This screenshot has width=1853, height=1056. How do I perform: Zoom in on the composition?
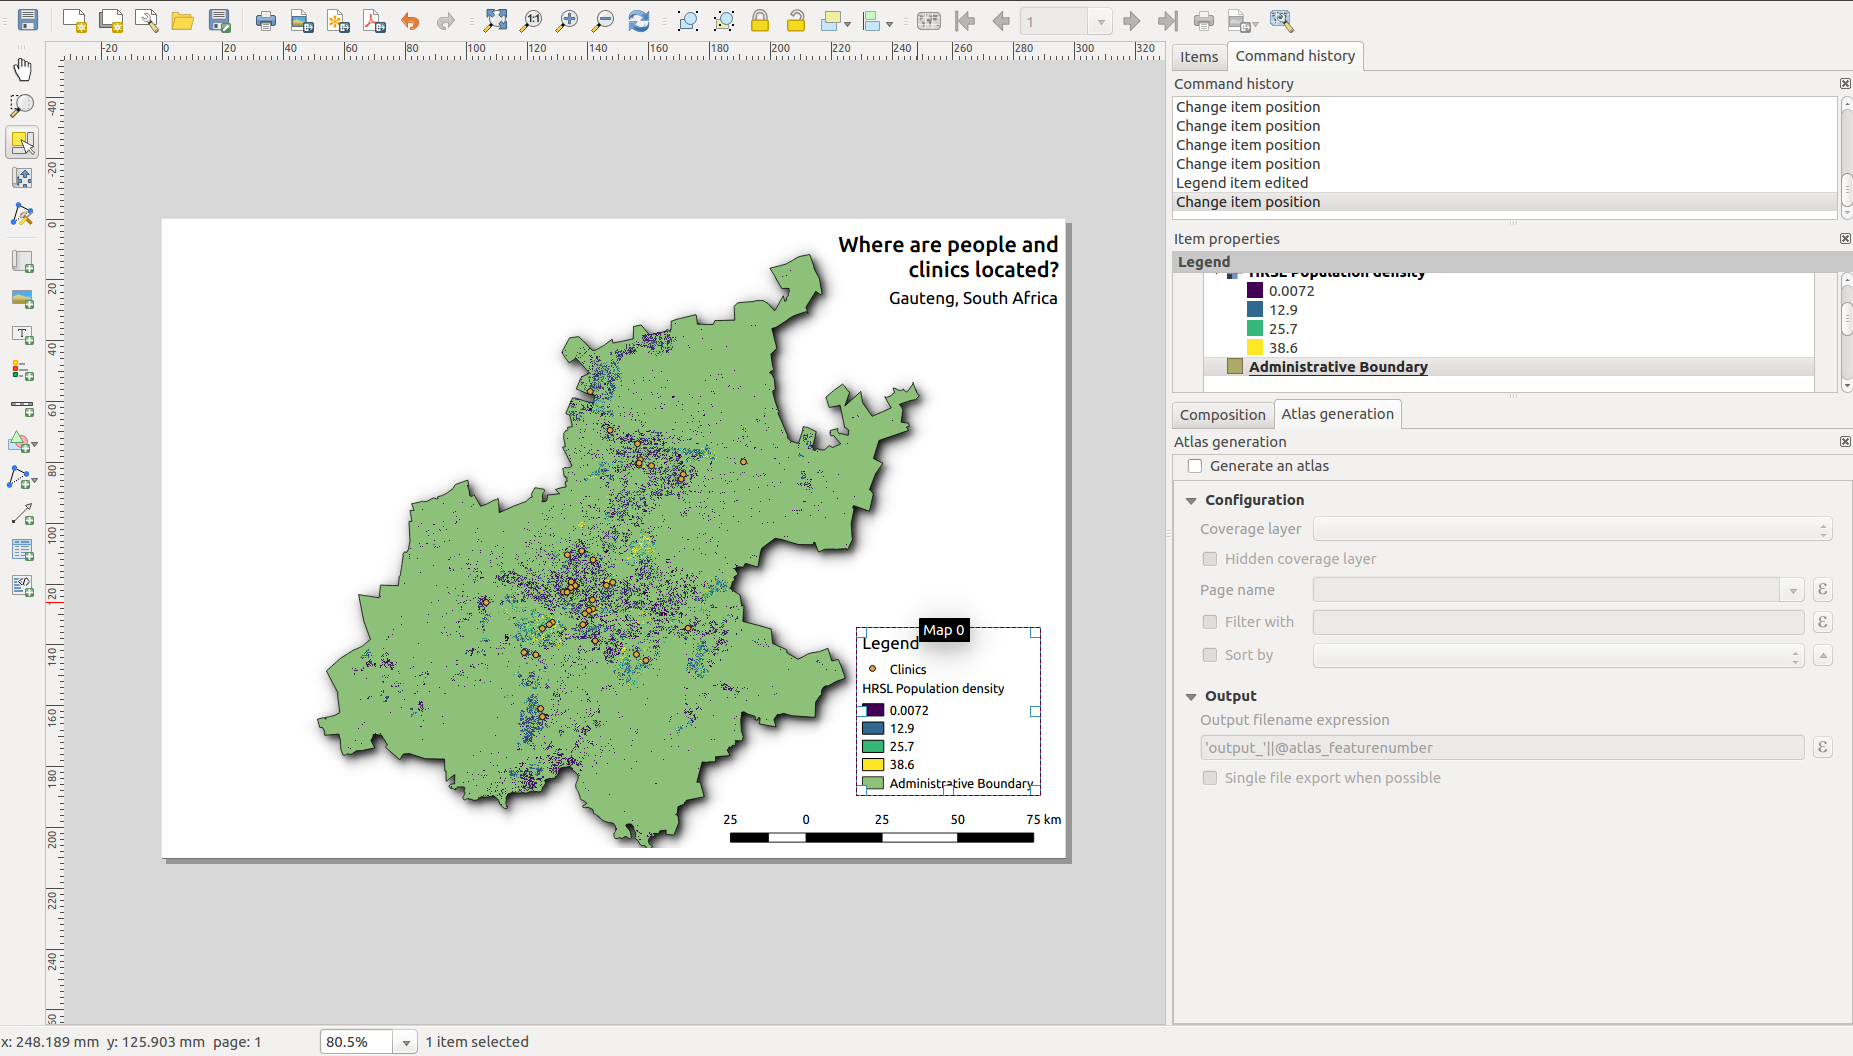coord(567,20)
